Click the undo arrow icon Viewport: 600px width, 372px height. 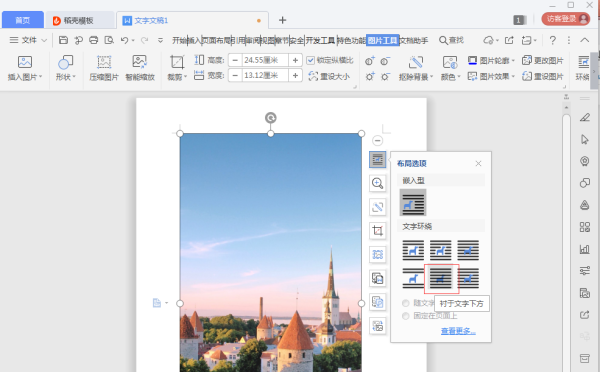tap(124, 40)
